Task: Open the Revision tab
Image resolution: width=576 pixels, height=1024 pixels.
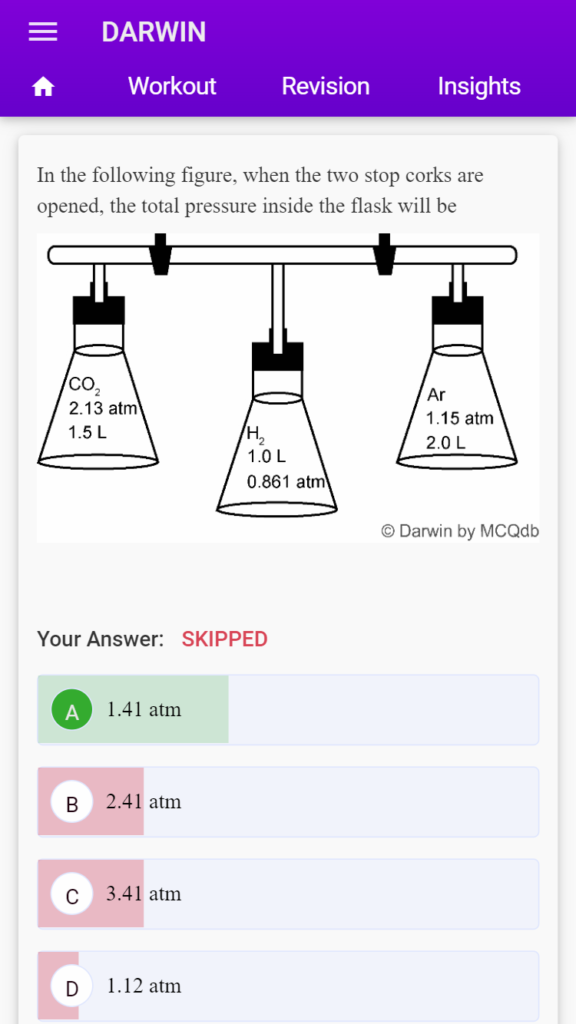Action: tap(325, 86)
